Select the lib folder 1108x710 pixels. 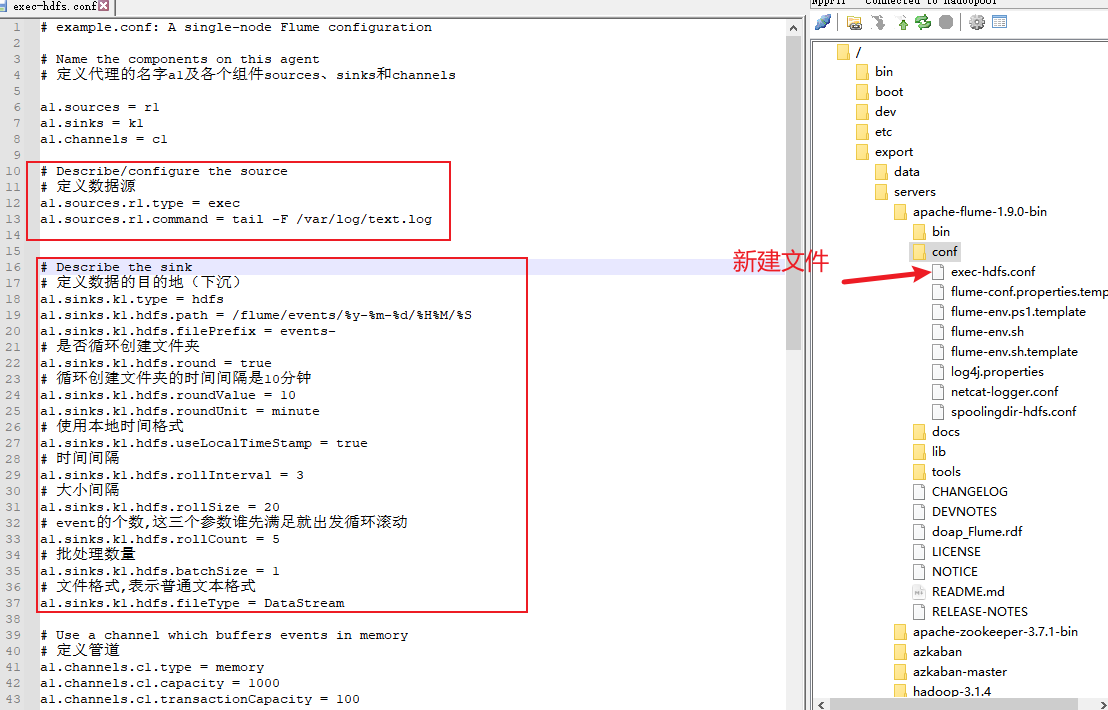coord(938,452)
